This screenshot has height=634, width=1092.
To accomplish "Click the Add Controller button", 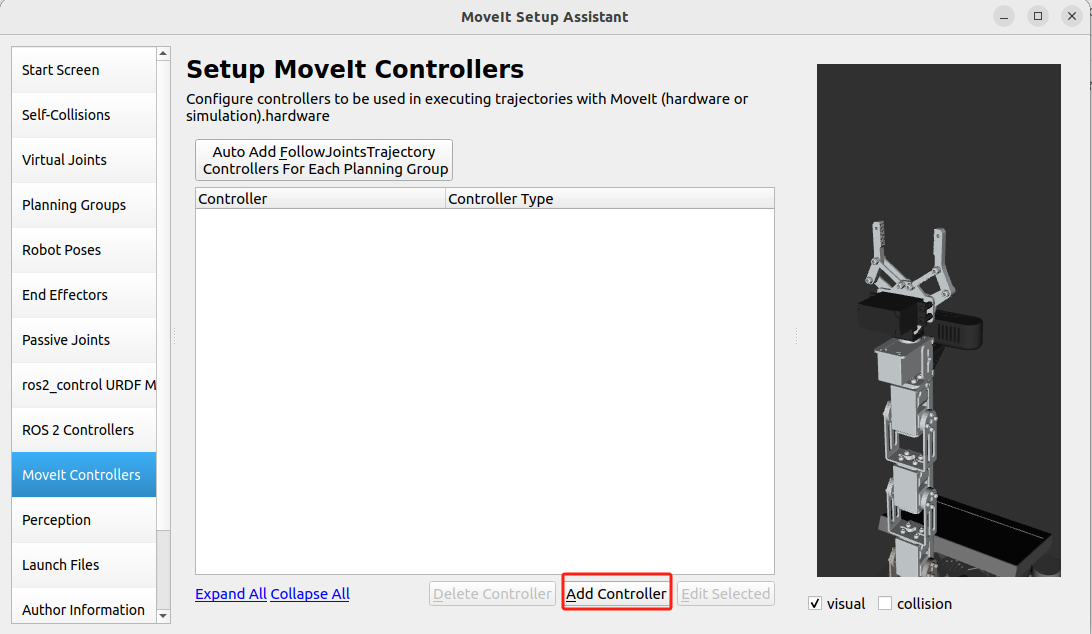I will click(616, 594).
